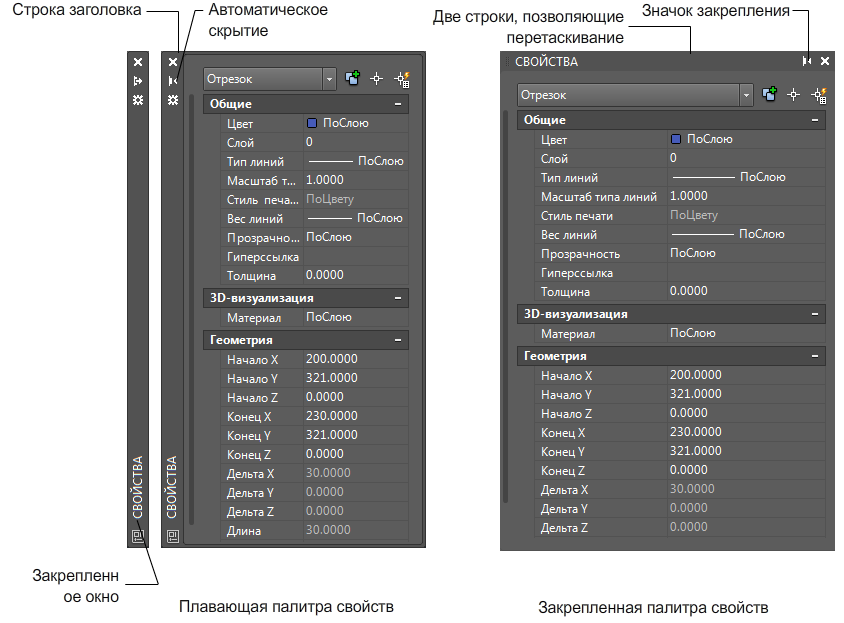Click Select Objects crosshair in docked palette
844x623 pixels.
793,95
